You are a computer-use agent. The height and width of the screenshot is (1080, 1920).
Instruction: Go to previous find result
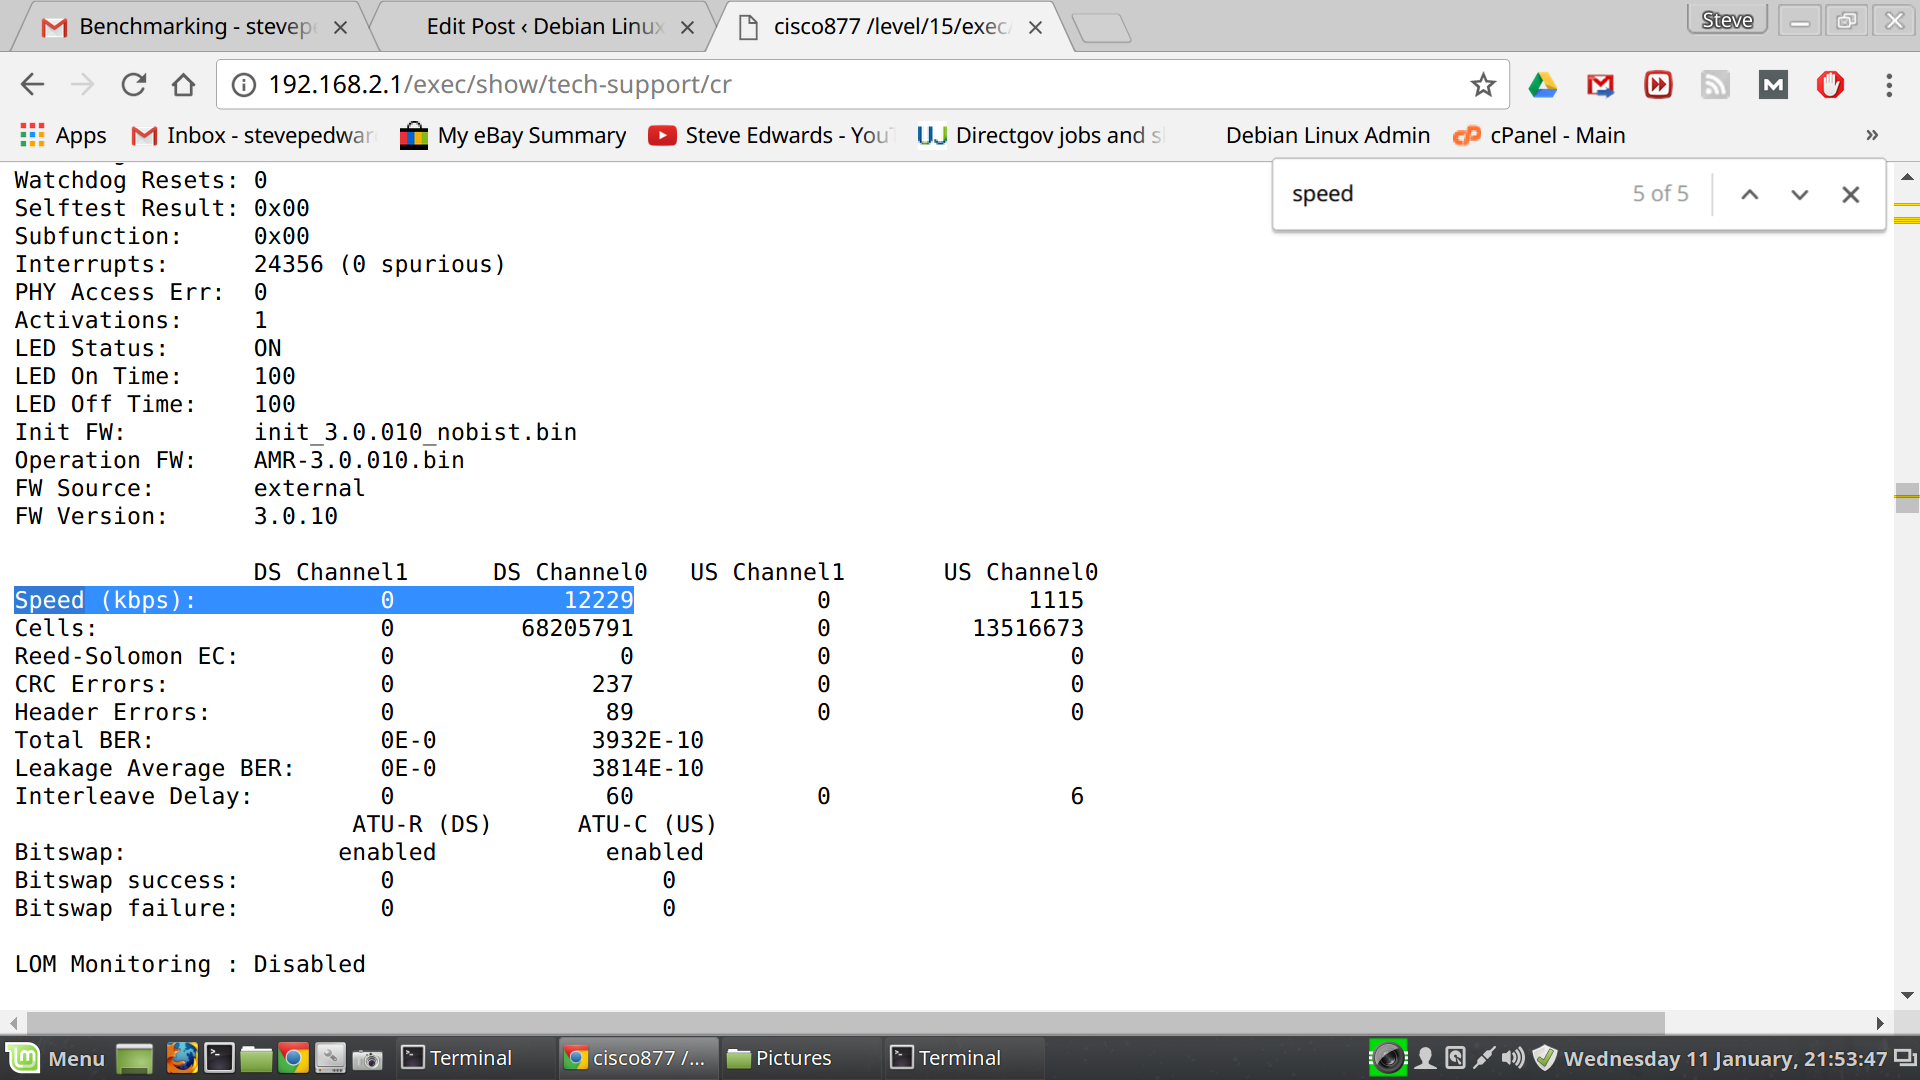tap(1749, 195)
